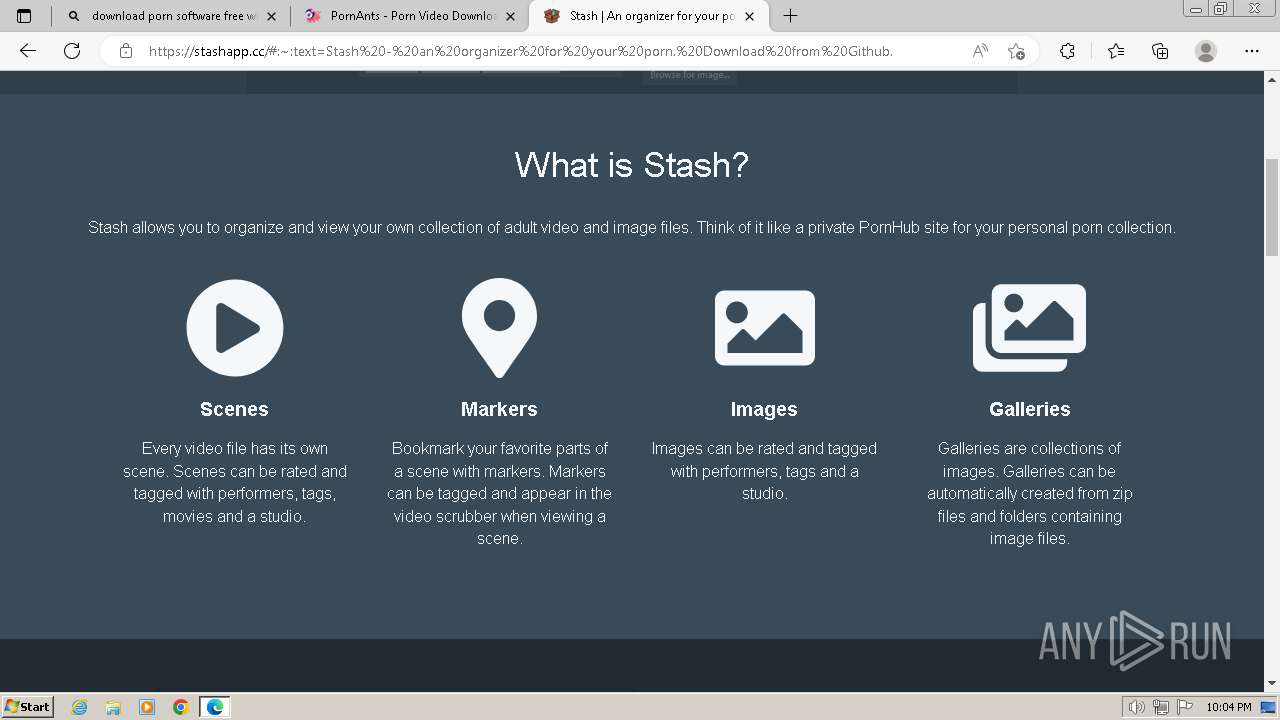
Task: Click the Scenes description paragraph
Action: 235,482
